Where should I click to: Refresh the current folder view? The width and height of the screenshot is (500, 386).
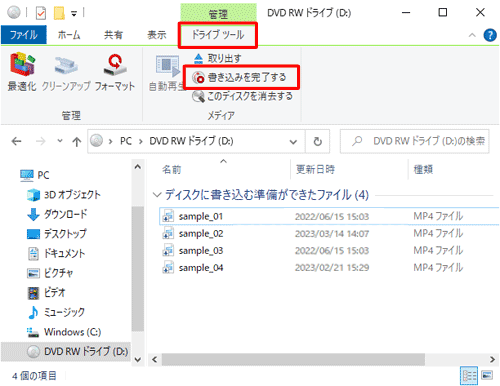[x=318, y=142]
